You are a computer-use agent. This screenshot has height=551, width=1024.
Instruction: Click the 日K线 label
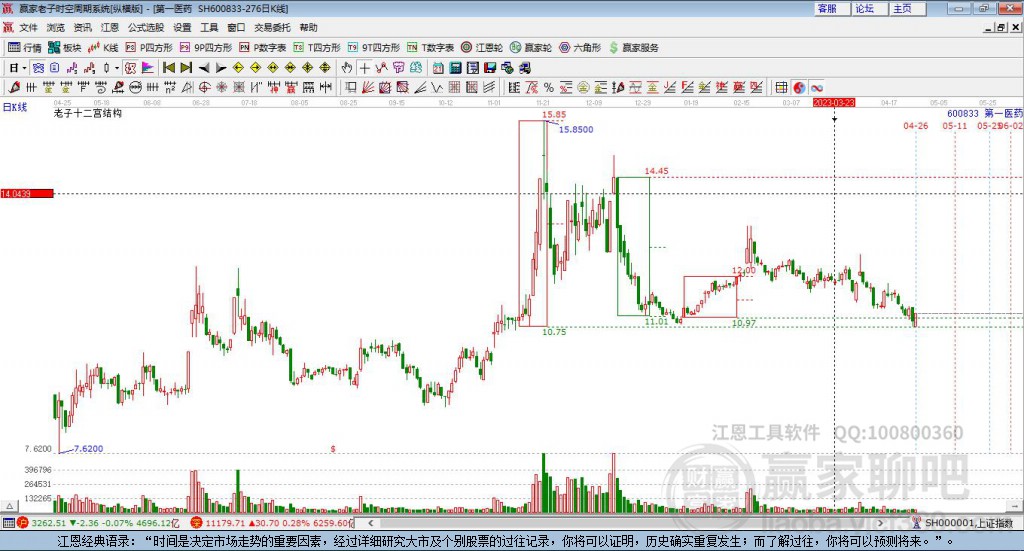tap(15, 107)
